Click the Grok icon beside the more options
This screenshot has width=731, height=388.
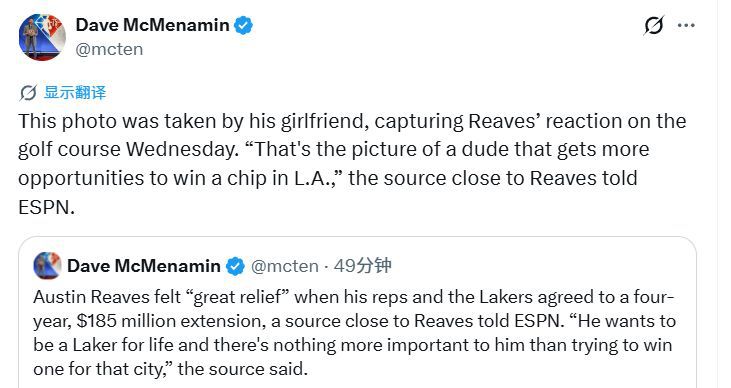(654, 25)
